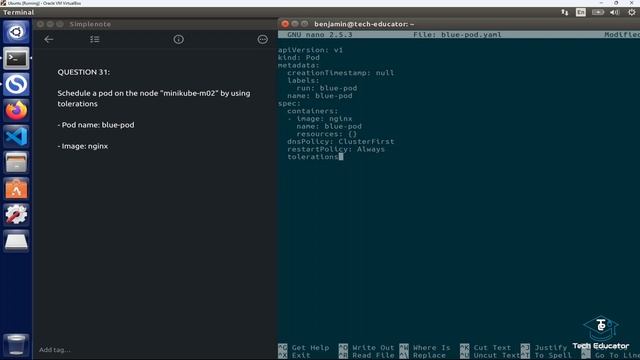Screen dimensions: 640x360
Task: Open Simplenote from the launcher
Action: (16, 84)
